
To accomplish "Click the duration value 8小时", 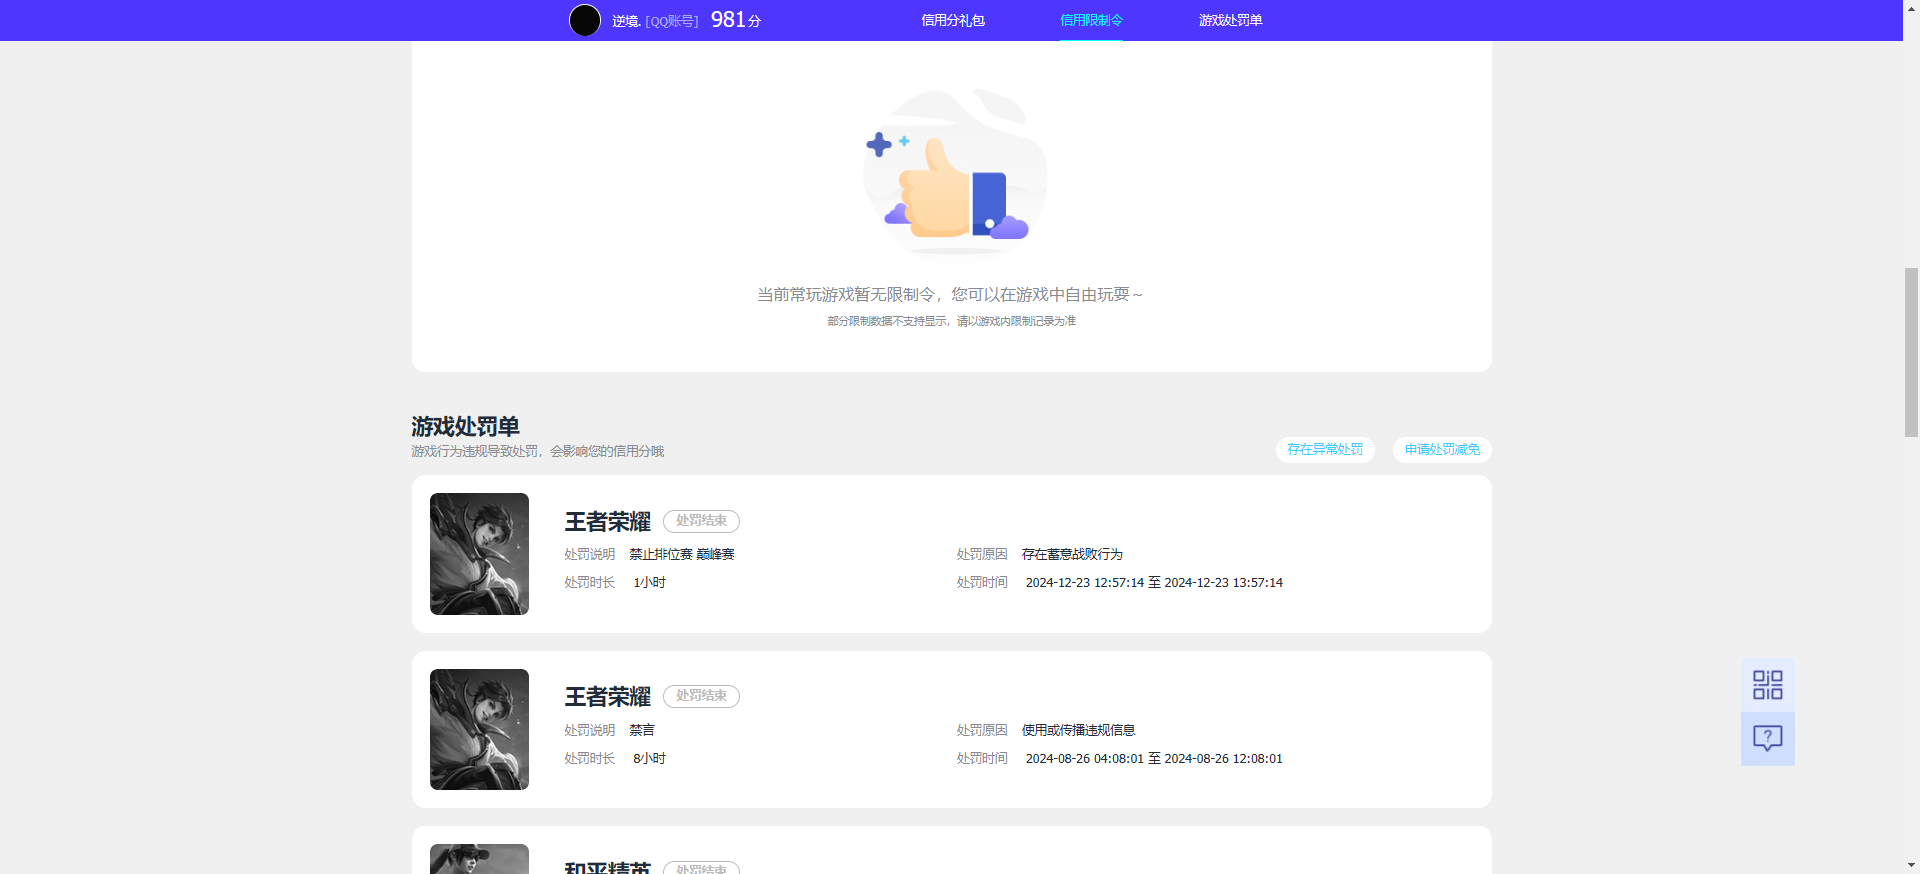I will (x=649, y=758).
